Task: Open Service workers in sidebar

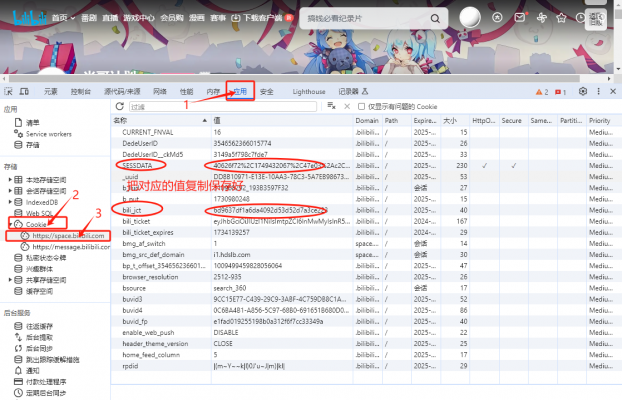Action: (x=48, y=133)
